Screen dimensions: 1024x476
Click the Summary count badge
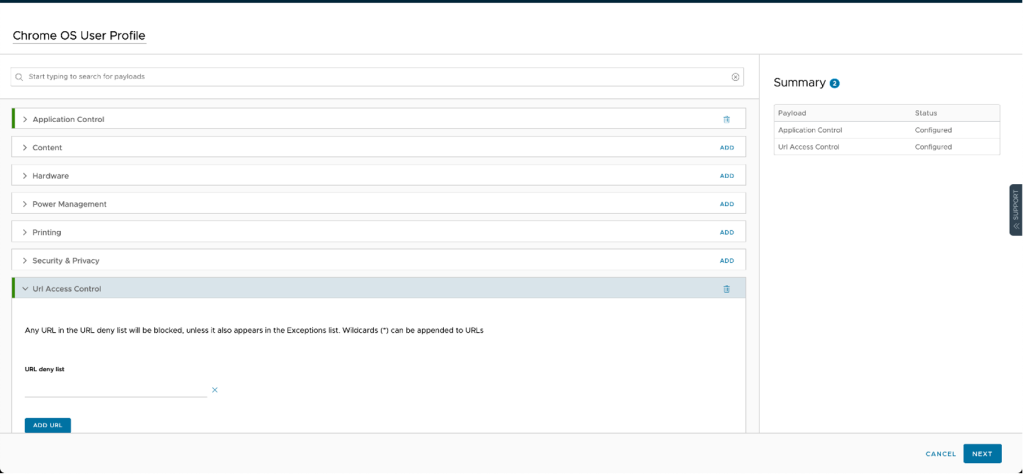[834, 84]
